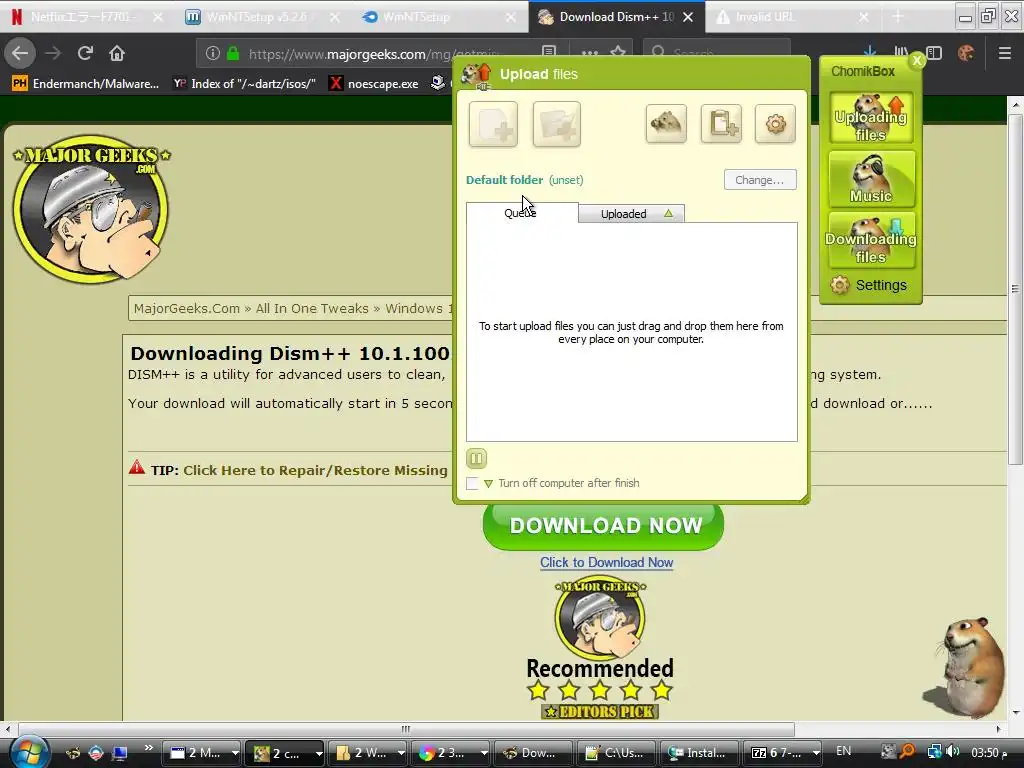Click the Major Geeks logo

point(91,209)
